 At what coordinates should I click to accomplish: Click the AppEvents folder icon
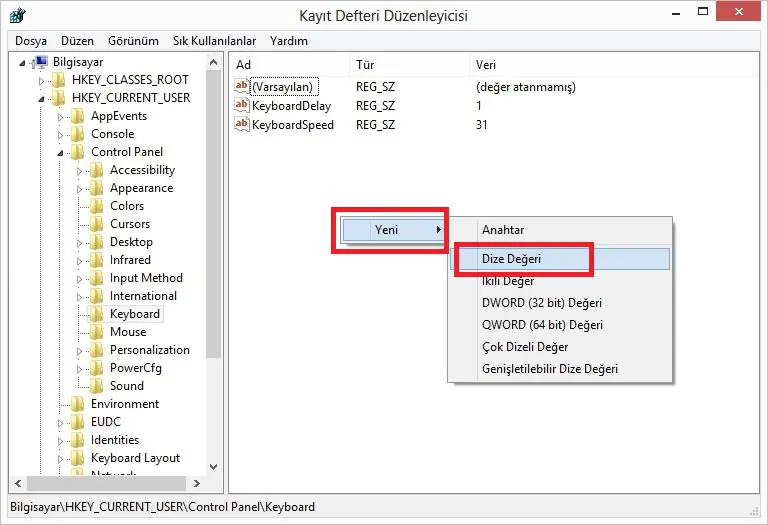click(x=78, y=116)
